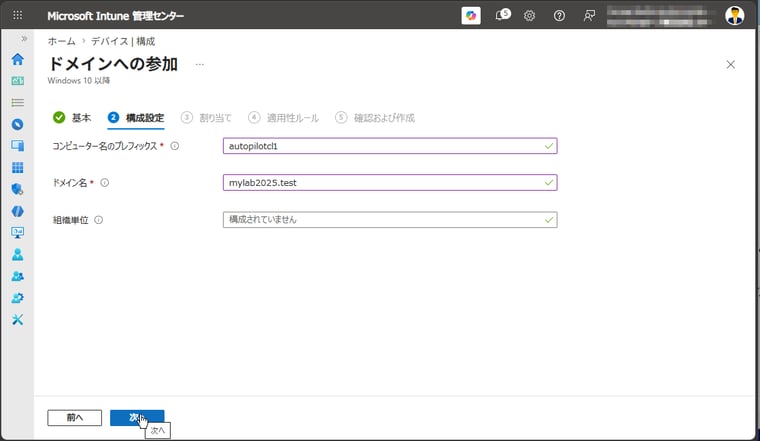Click the 前へ button
Viewport: 760px width, 441px height.
(x=75, y=418)
